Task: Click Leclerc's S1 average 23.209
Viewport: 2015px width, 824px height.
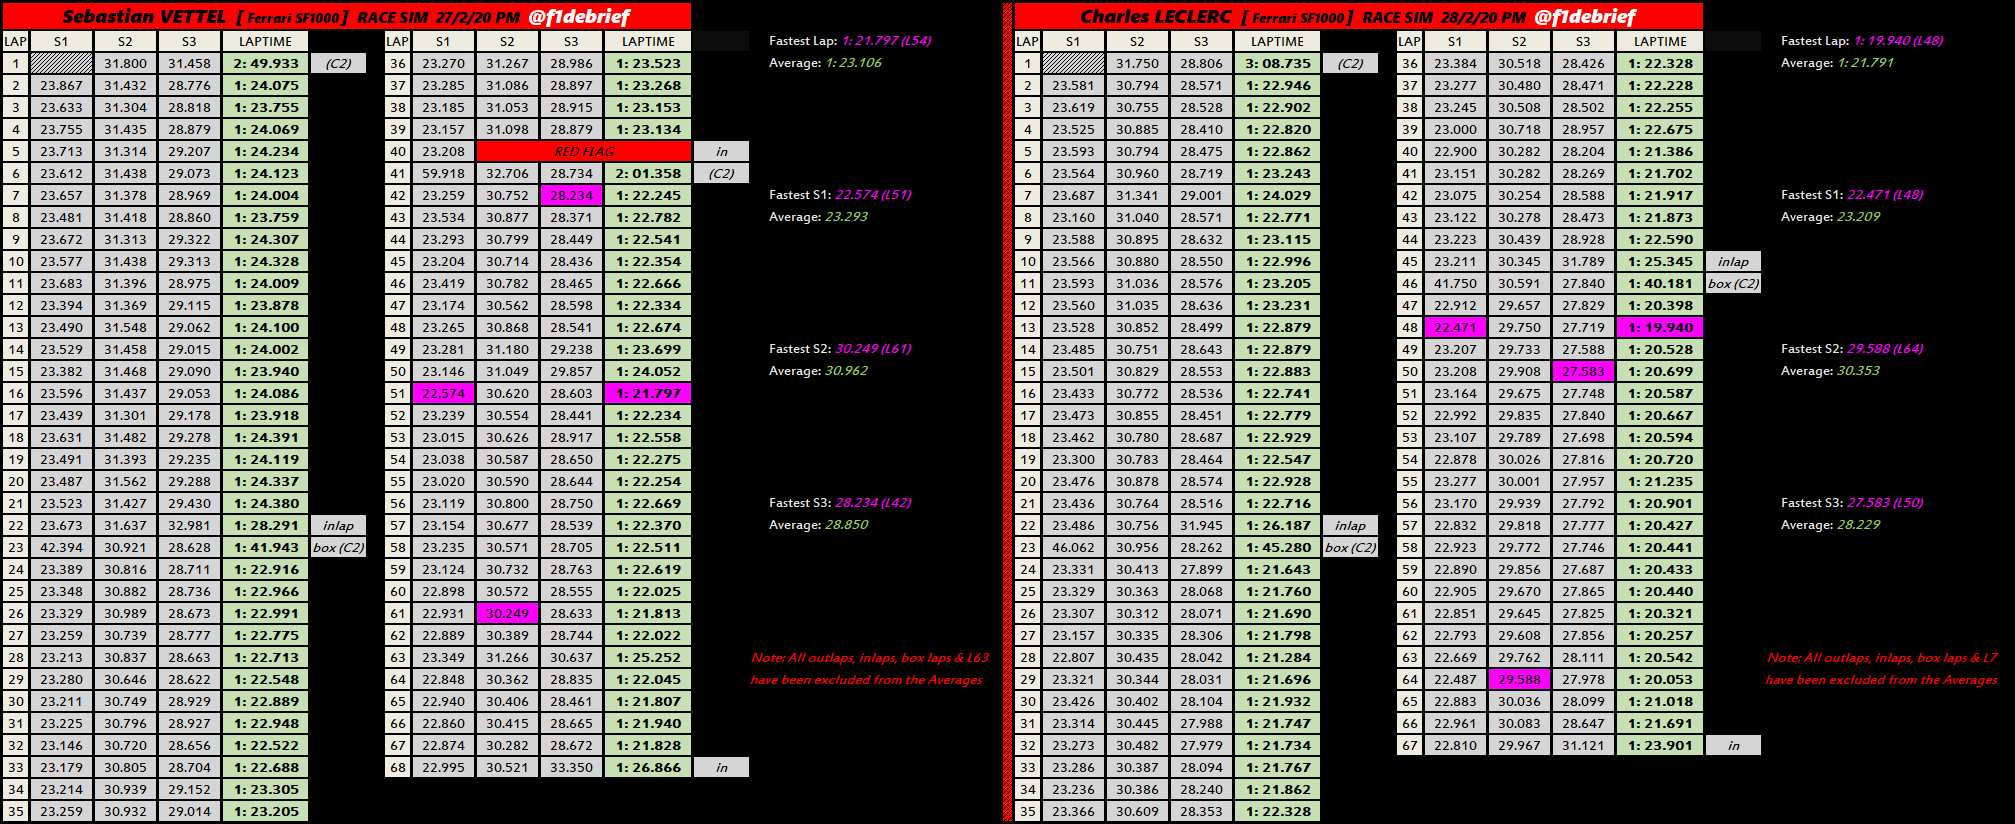Action: 1859,217
